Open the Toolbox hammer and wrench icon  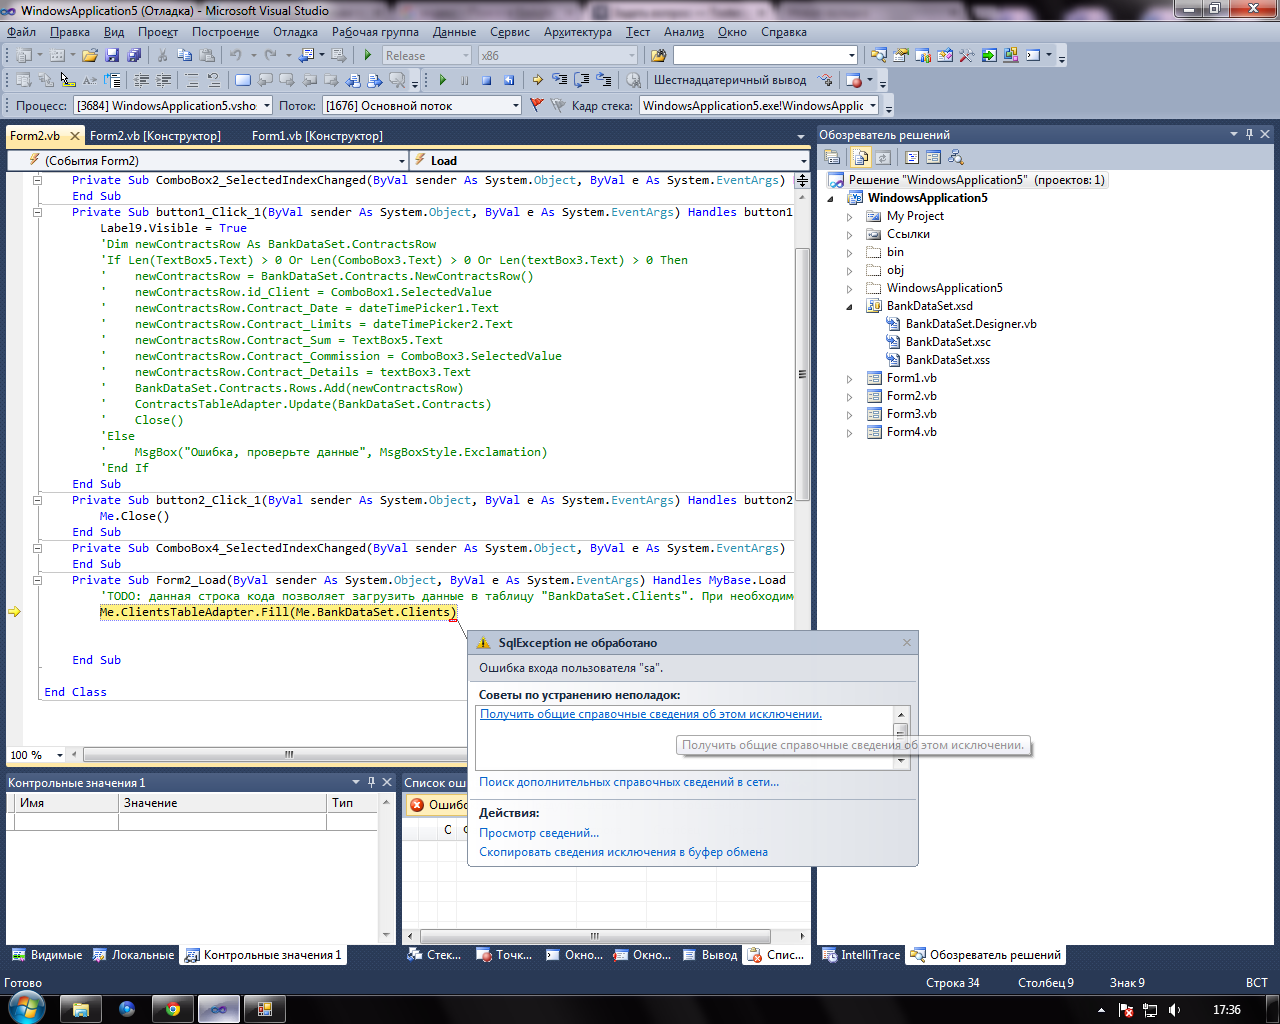point(966,56)
